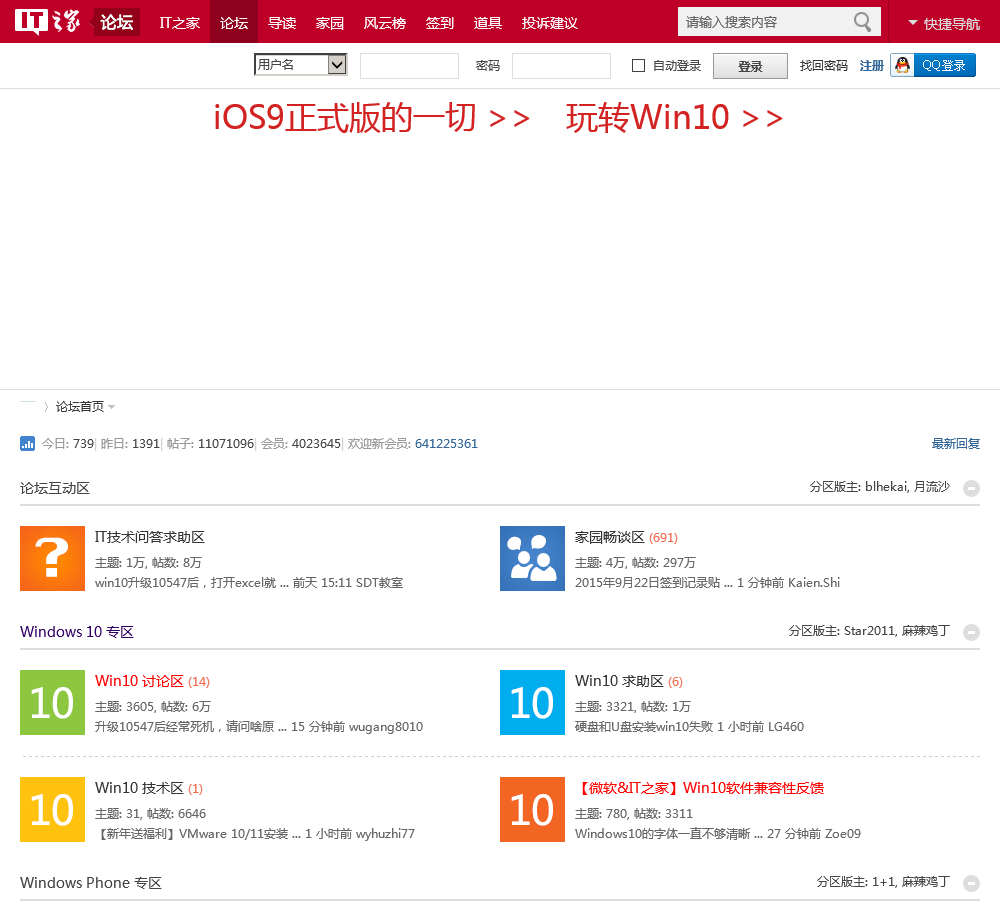Open post 【新年送福利】VMware 10/11安装

coord(198,834)
